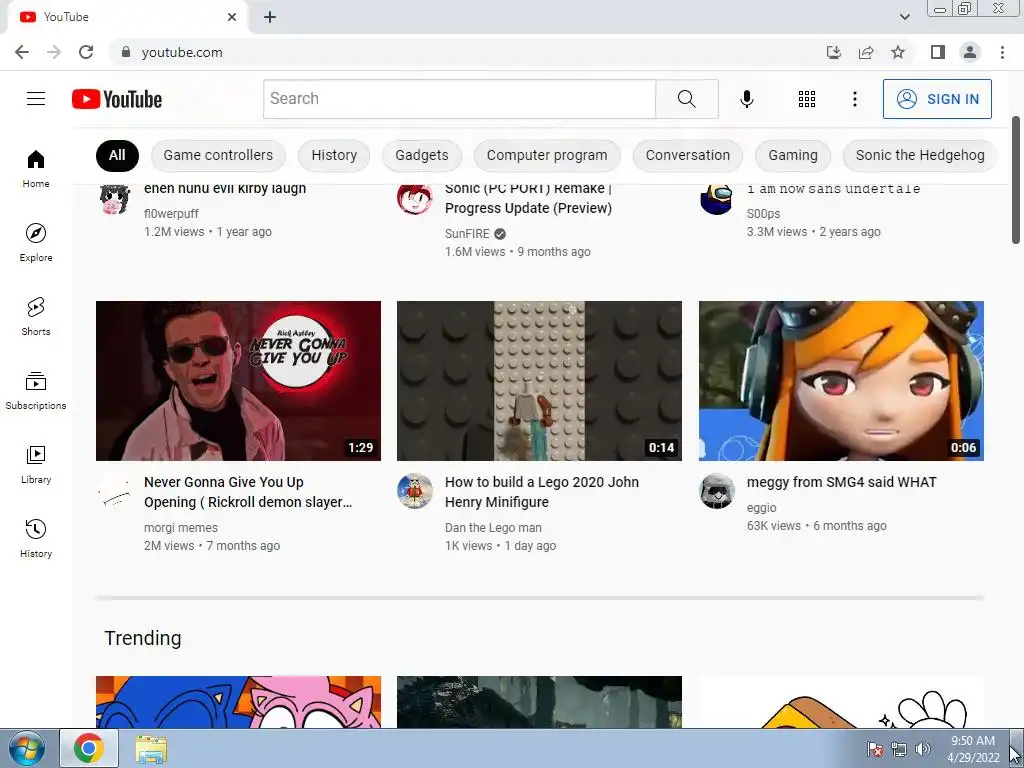Click the taskbar clock 9:50 AM
The width and height of the screenshot is (1024, 768).
point(973,749)
